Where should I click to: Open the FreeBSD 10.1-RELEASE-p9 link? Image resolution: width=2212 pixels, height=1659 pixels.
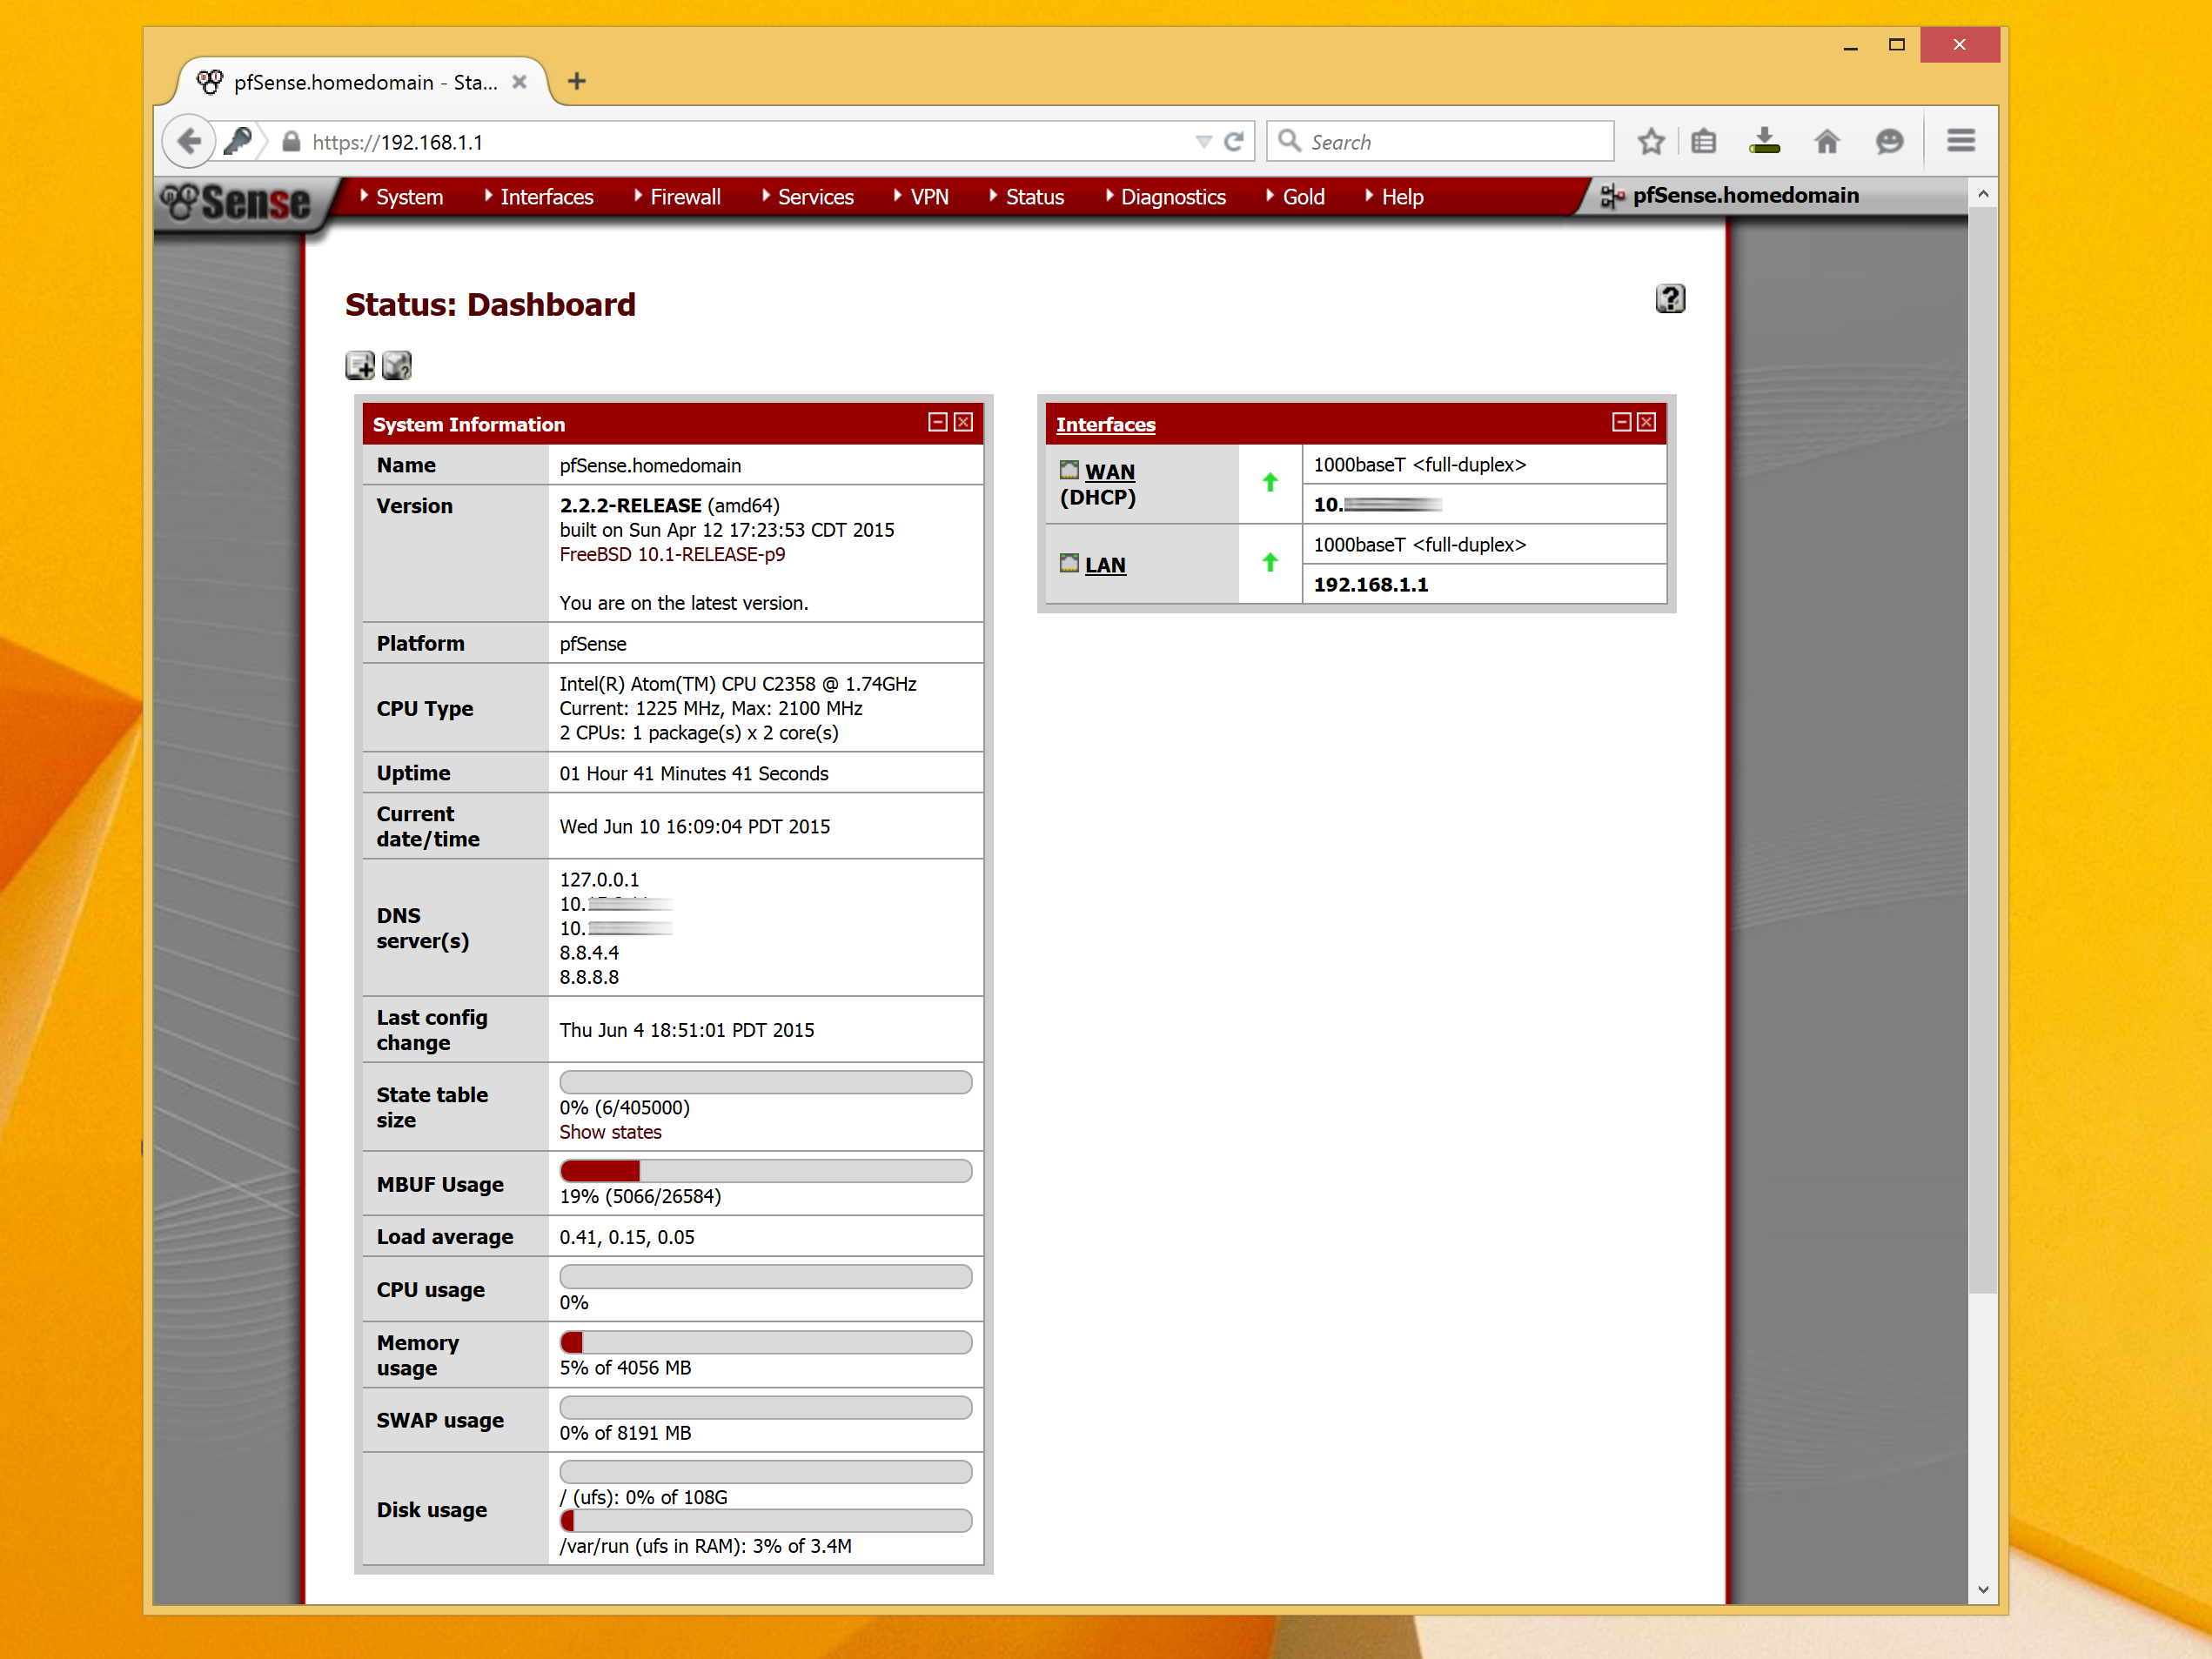(x=672, y=555)
